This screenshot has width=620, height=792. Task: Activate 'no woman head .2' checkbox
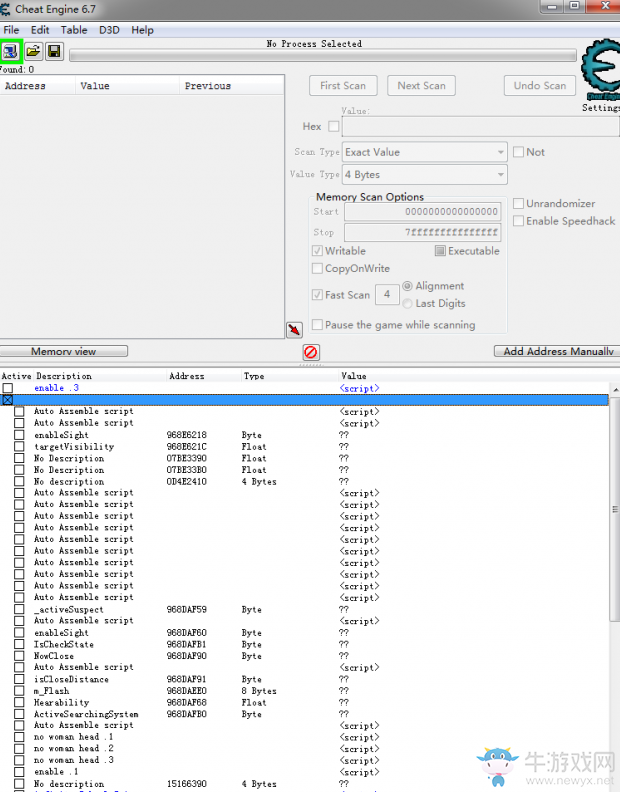[x=19, y=749]
